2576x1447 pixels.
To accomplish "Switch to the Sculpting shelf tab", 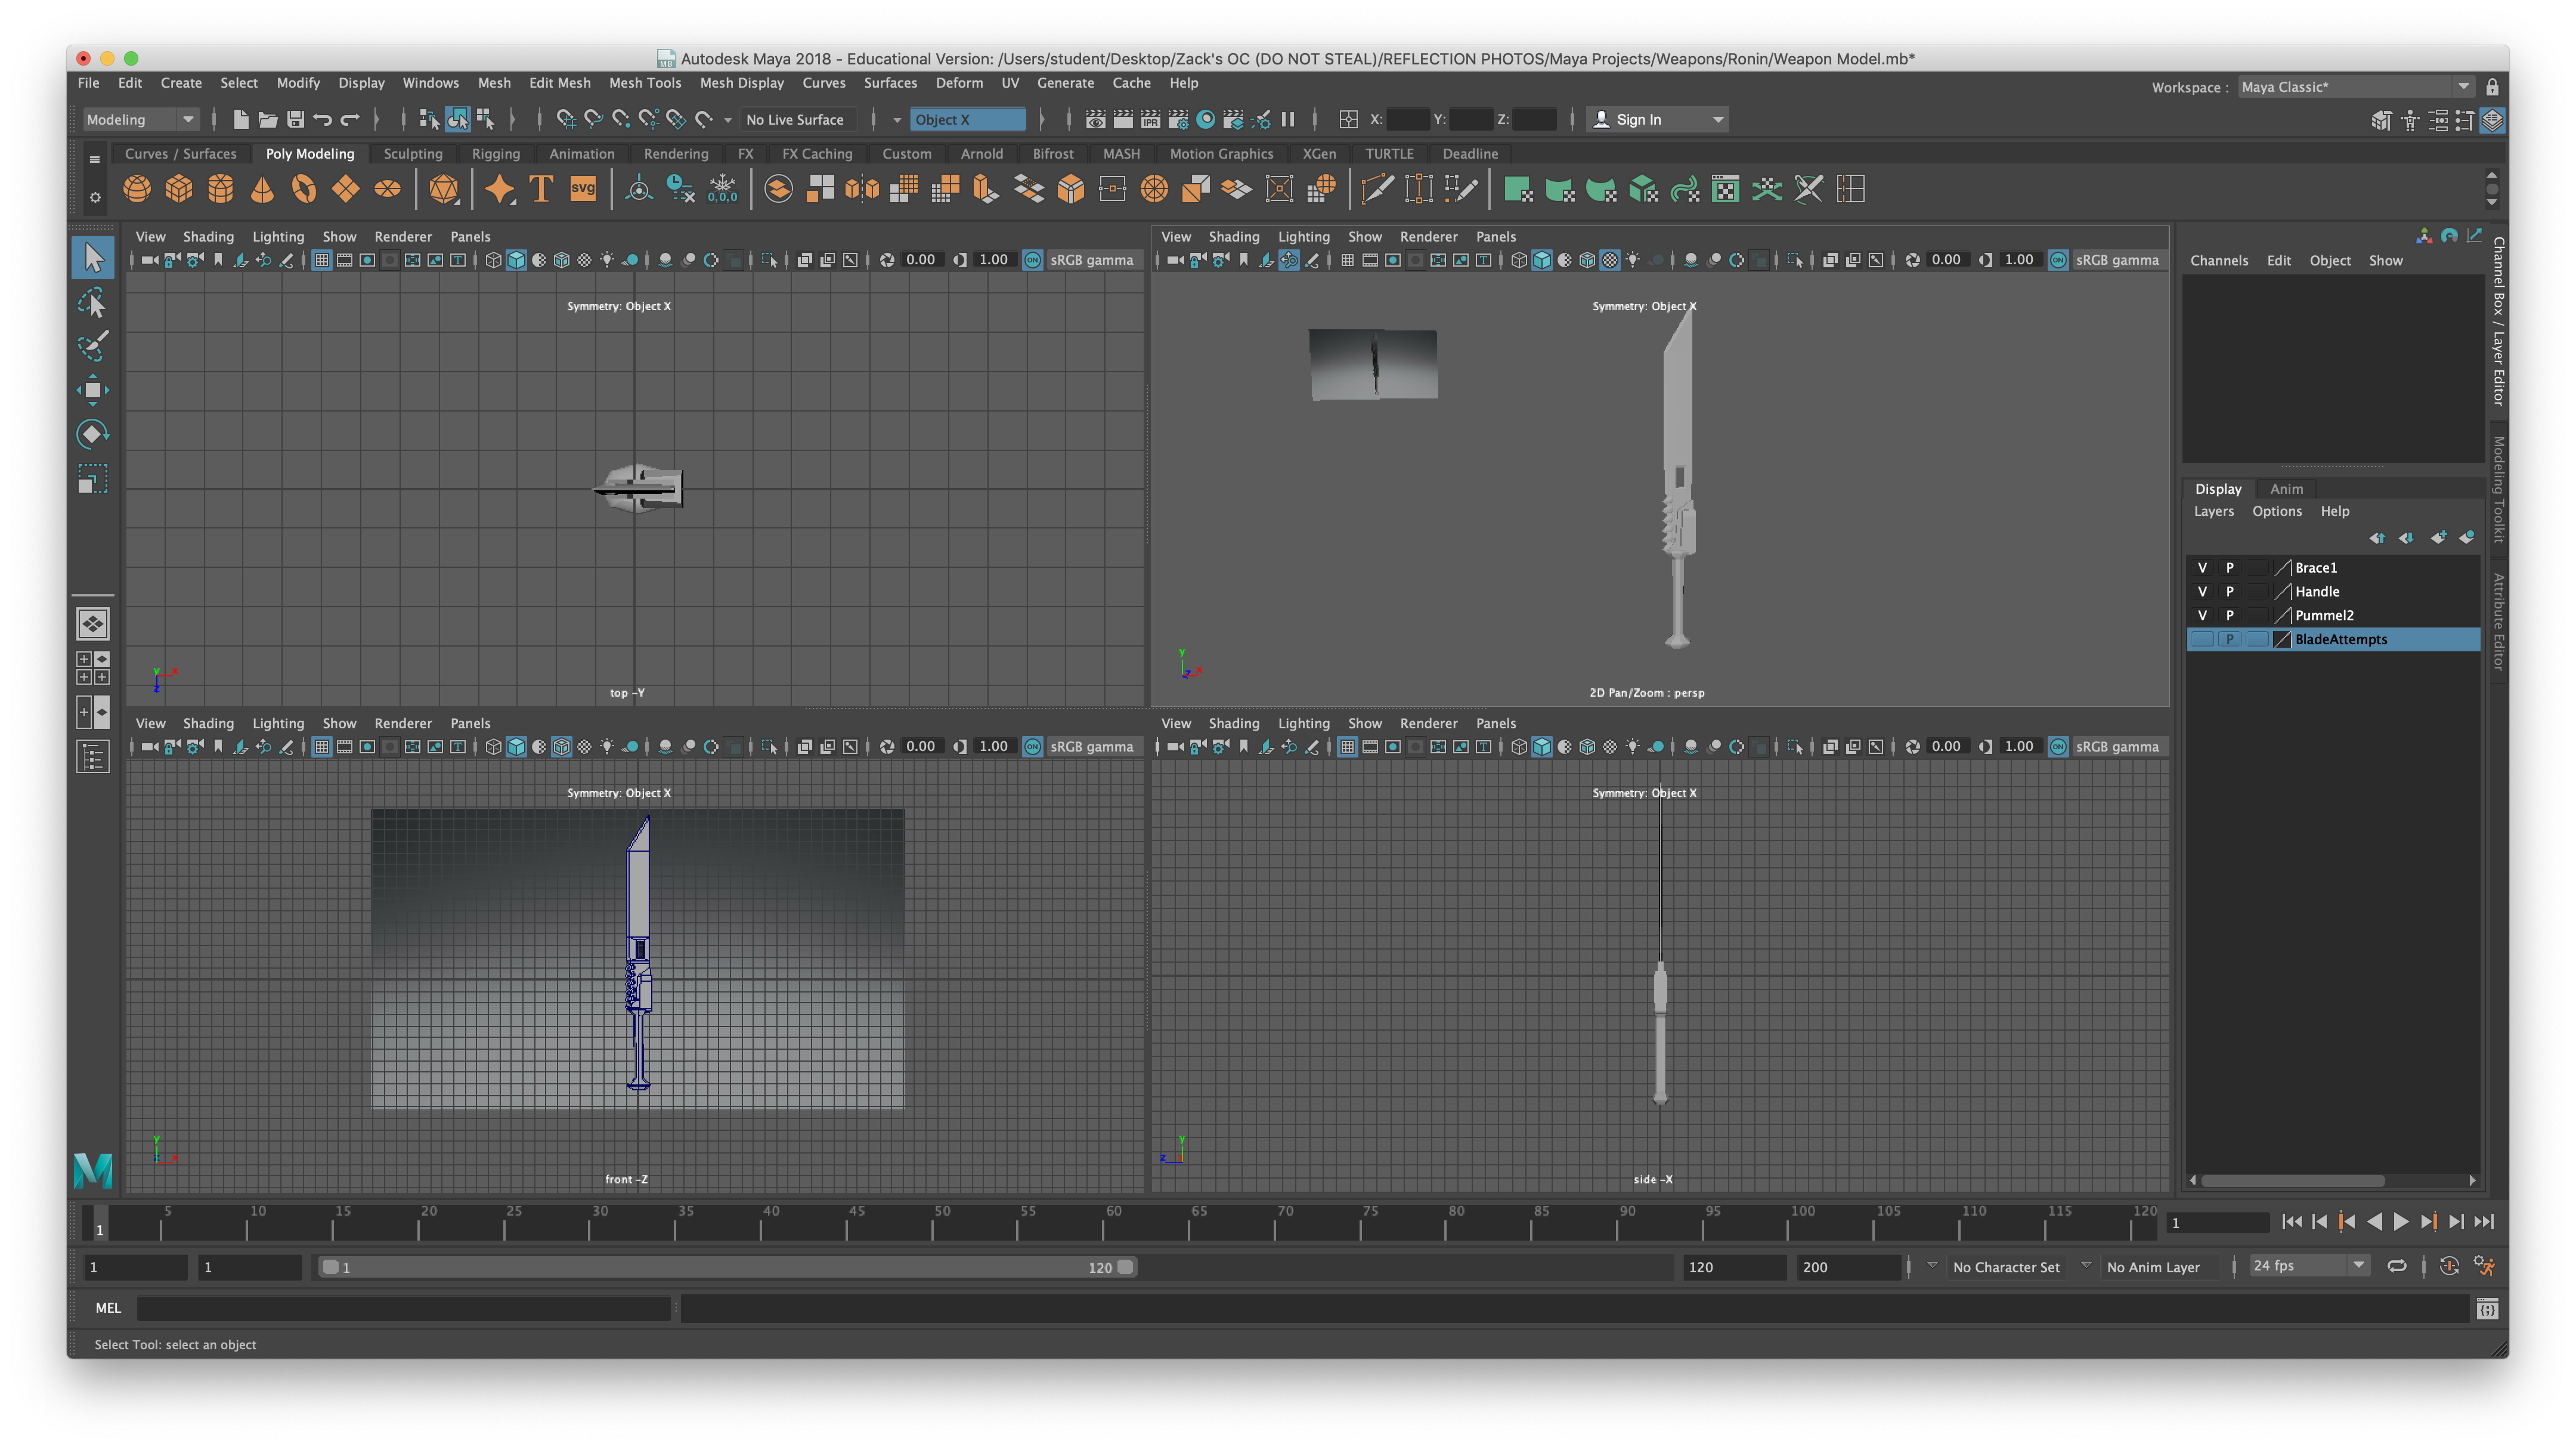I will click(412, 154).
